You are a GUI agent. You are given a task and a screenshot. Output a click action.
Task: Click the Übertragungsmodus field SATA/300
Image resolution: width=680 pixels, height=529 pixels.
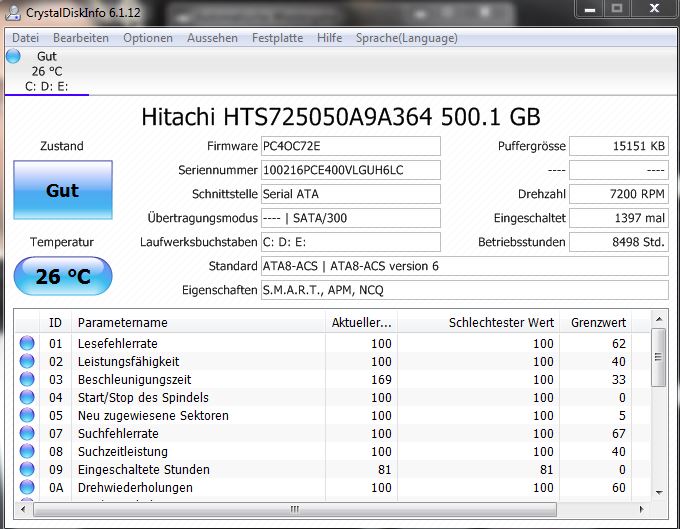tap(351, 218)
